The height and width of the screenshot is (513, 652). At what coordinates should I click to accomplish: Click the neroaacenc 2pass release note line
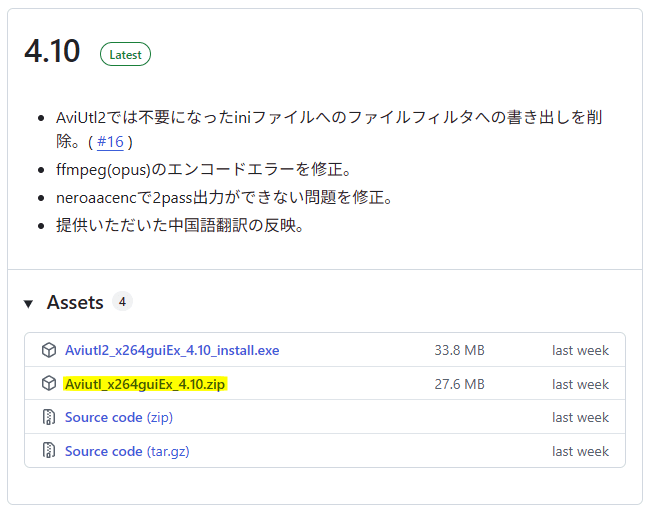coord(224,197)
